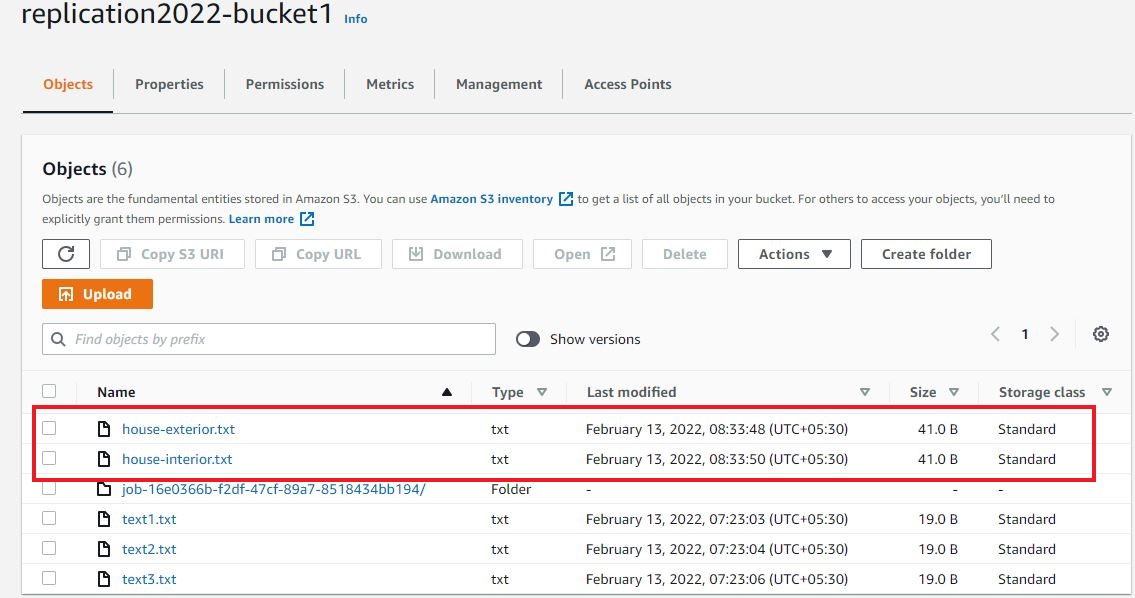Open the Storage class column filter

coord(1107,392)
